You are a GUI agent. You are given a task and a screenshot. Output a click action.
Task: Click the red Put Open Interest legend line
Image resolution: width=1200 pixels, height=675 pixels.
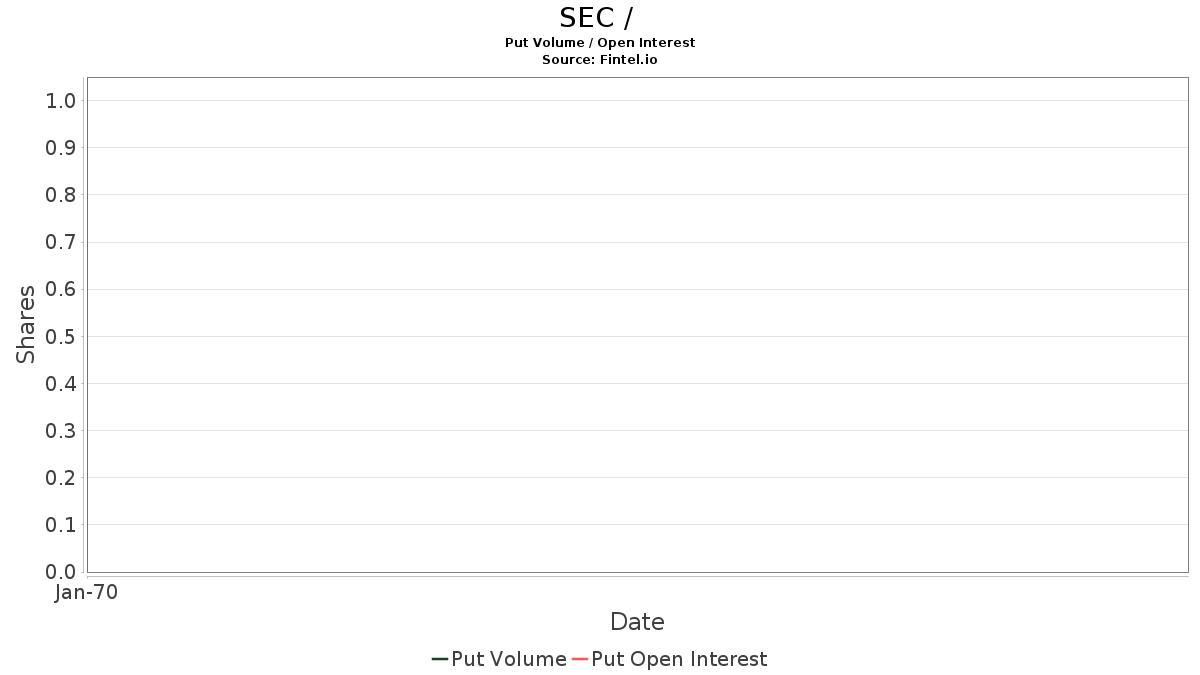[580, 659]
